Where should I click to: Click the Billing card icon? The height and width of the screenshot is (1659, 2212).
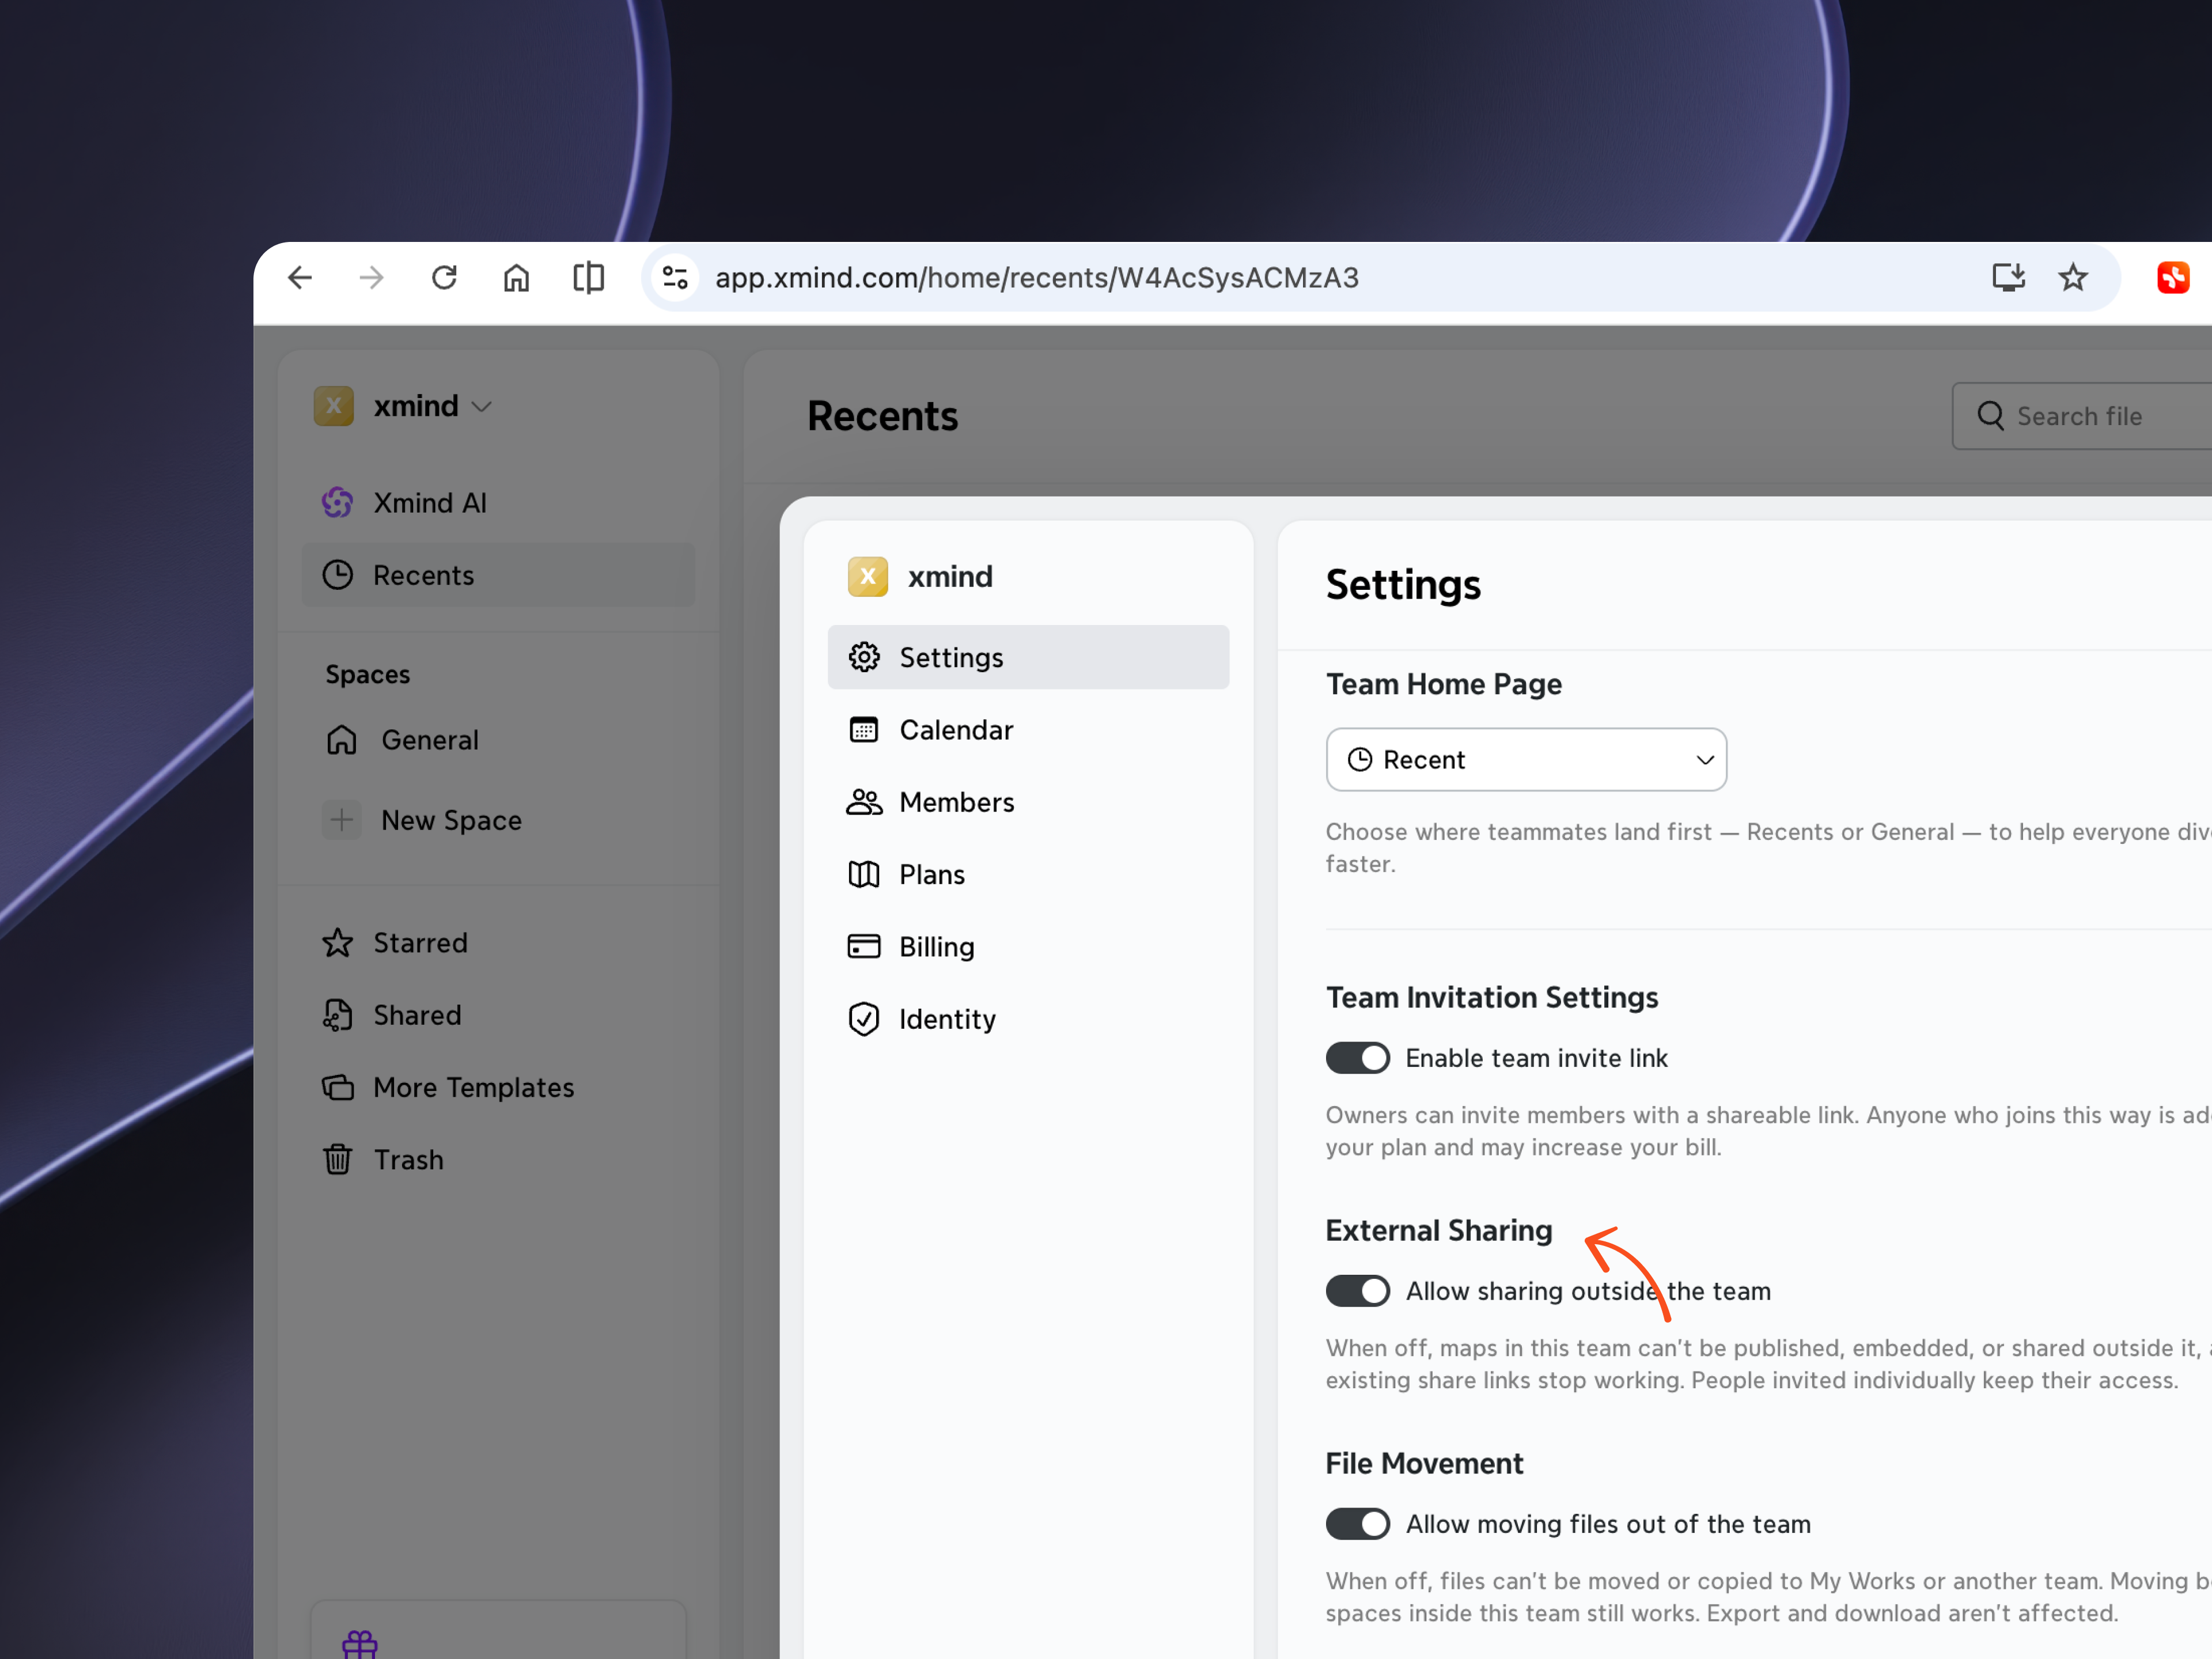(x=864, y=946)
